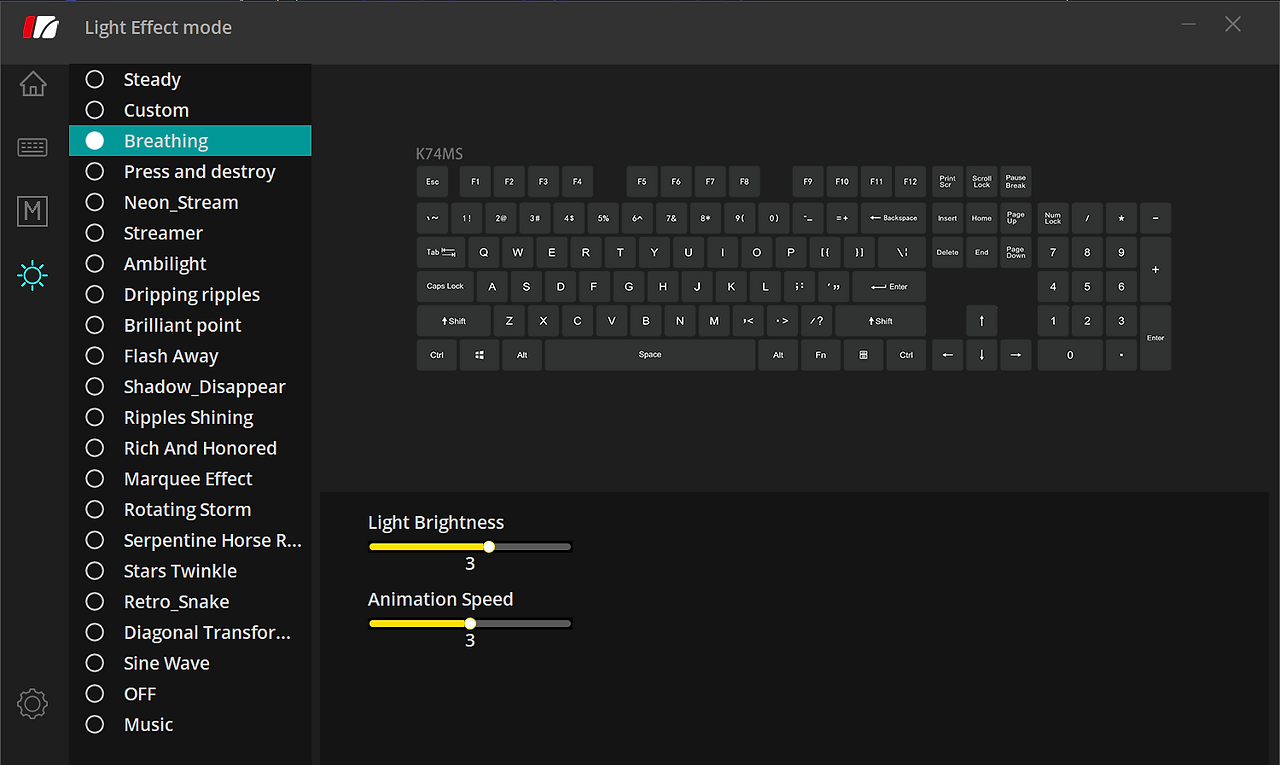
Task: Click the Windows logo key on the keyboard
Action: [479, 355]
